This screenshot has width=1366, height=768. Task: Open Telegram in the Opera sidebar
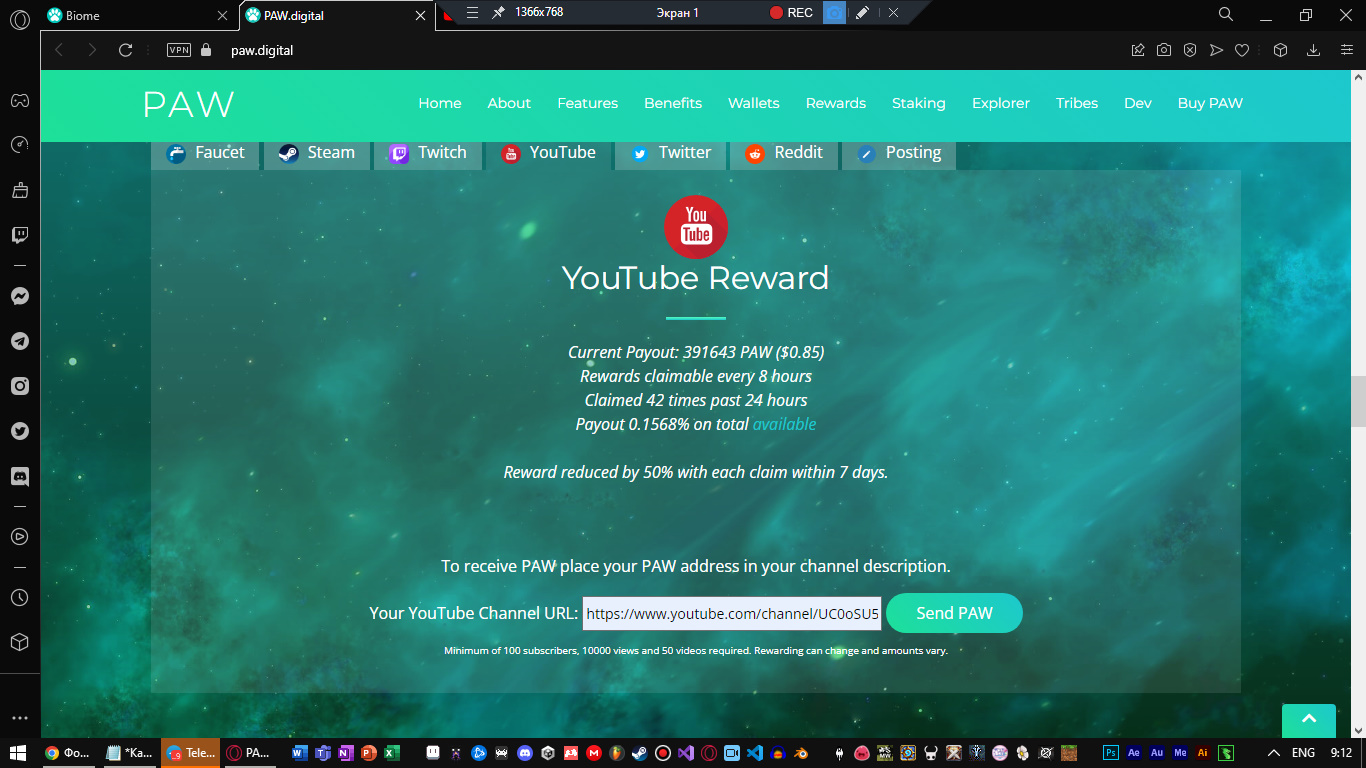(20, 341)
